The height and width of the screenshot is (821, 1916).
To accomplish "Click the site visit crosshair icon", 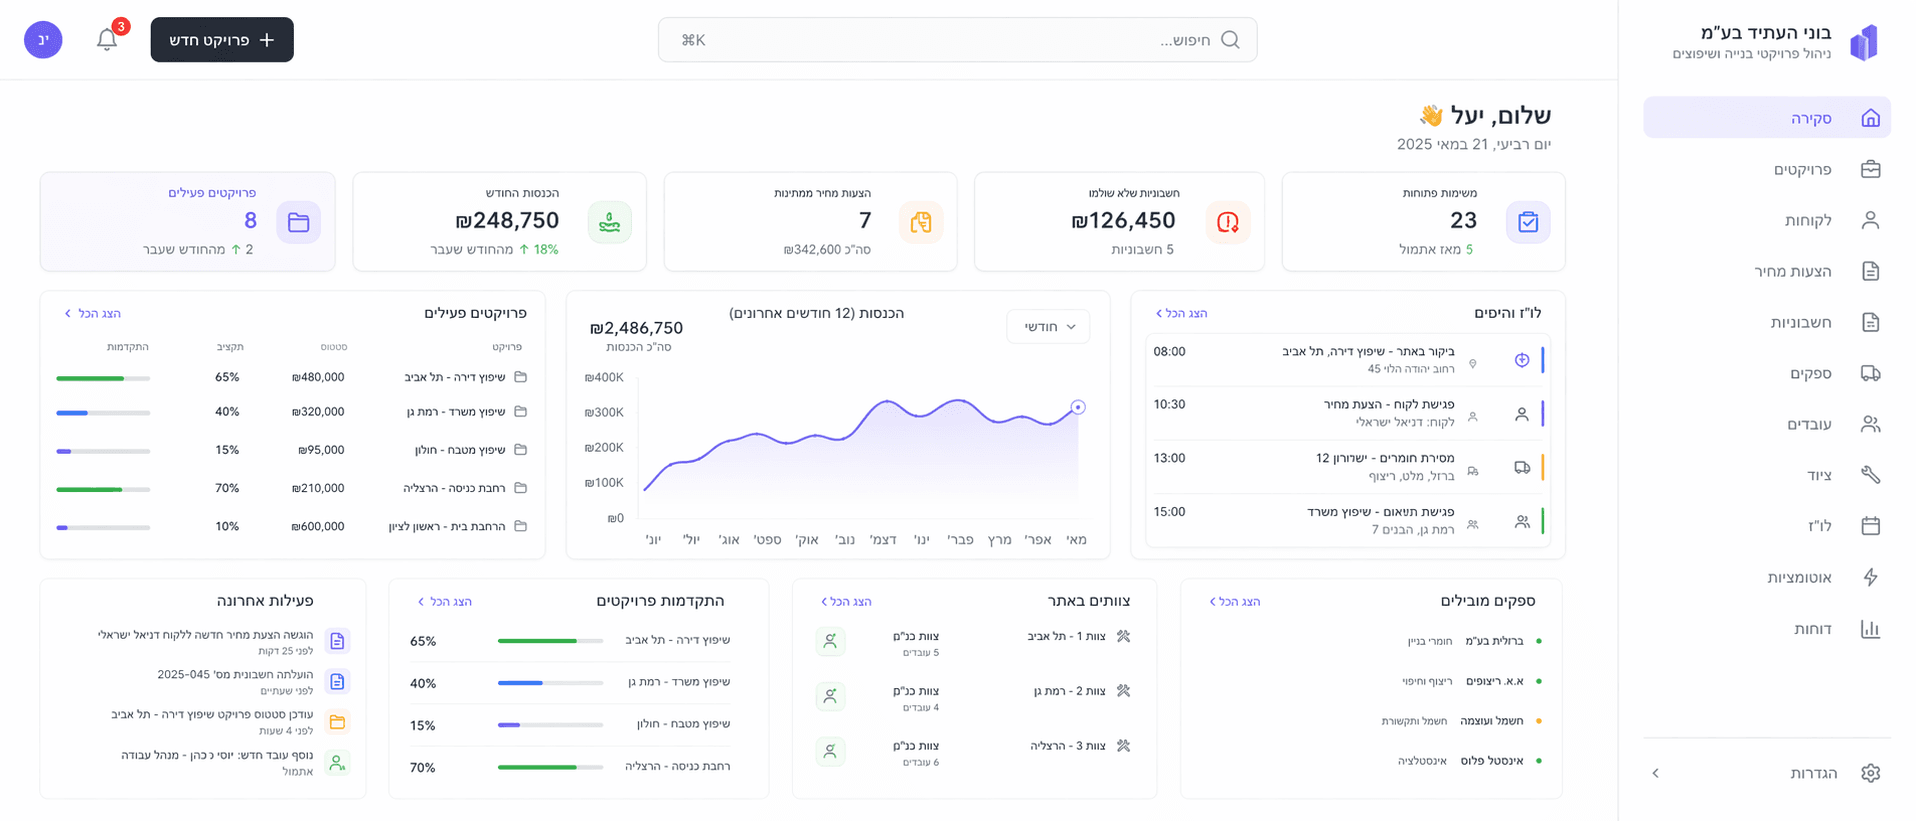I will coord(1522,360).
